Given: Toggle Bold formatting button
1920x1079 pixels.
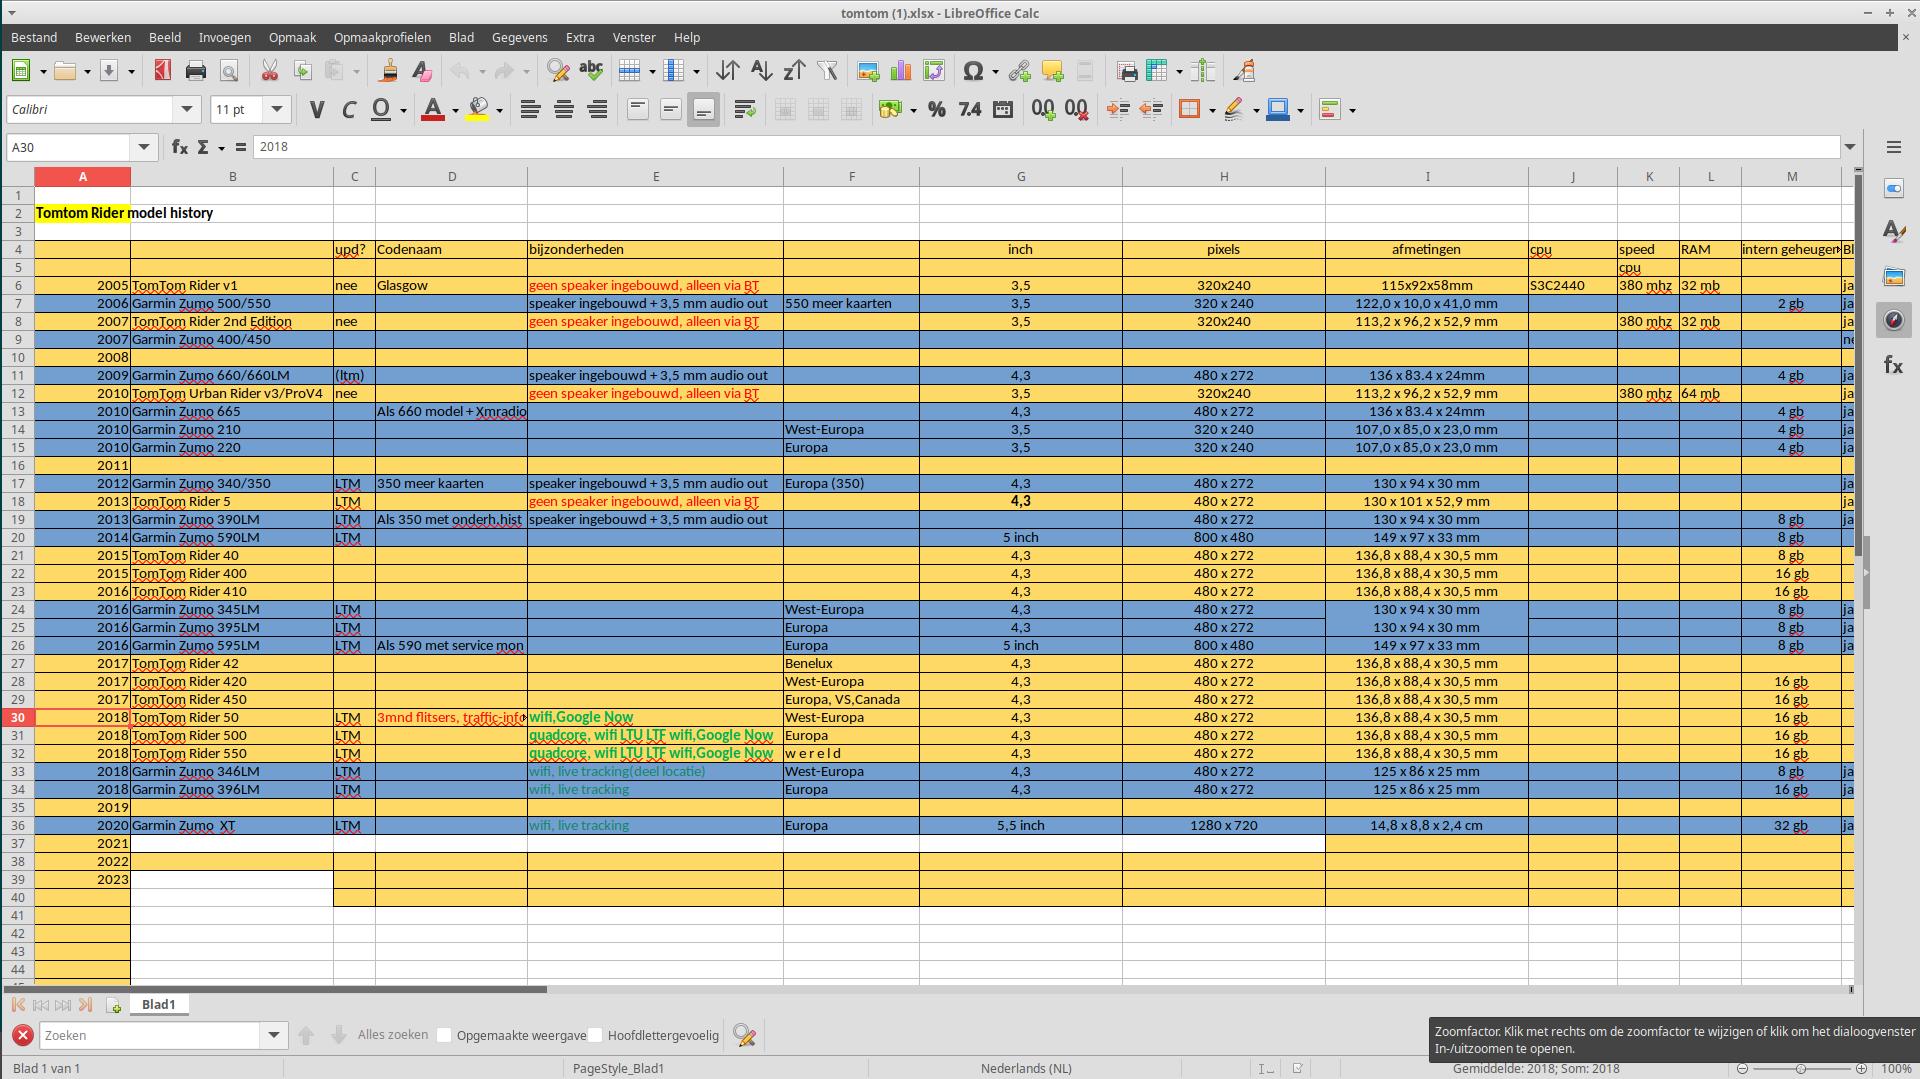Looking at the screenshot, I should (317, 110).
